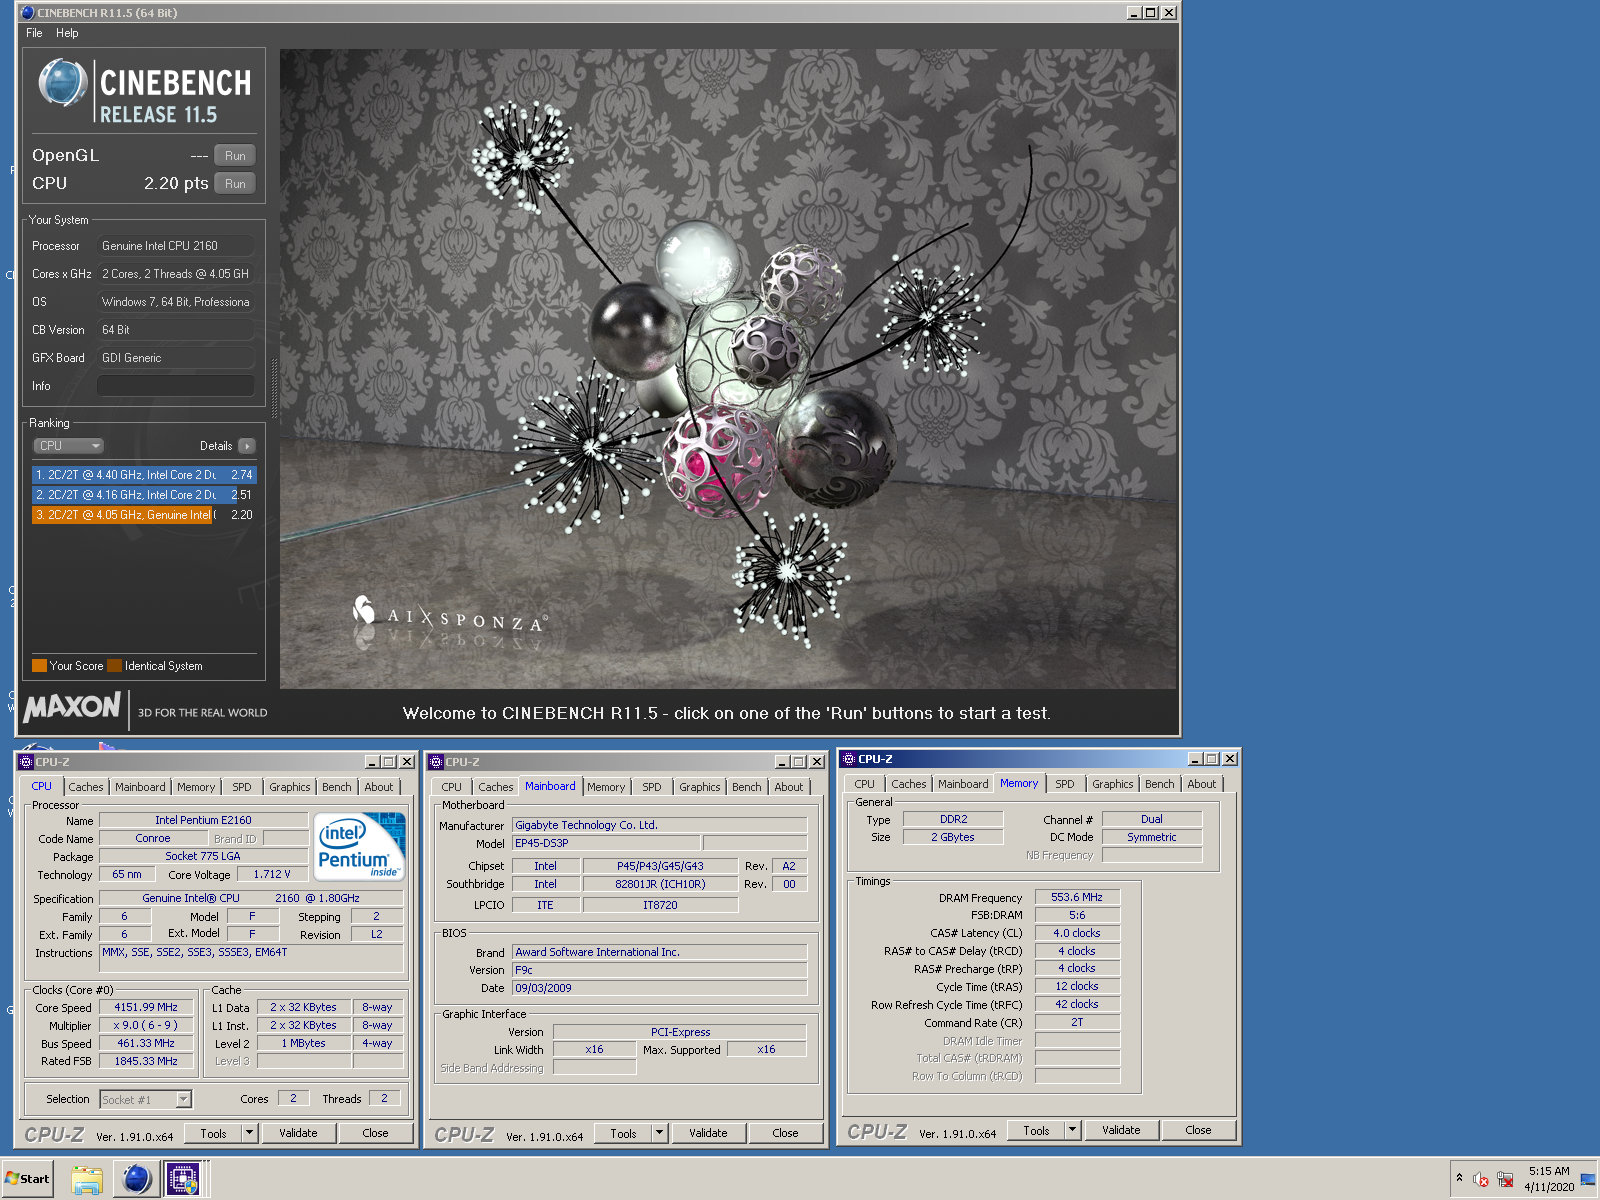
Task: Click the CPU-Z taskbar icon
Action: (x=183, y=1180)
